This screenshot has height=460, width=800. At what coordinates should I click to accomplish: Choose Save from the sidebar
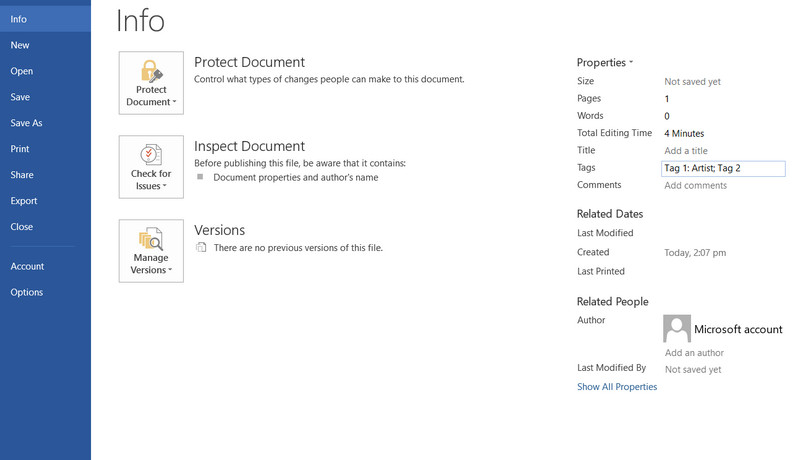tap(45, 97)
